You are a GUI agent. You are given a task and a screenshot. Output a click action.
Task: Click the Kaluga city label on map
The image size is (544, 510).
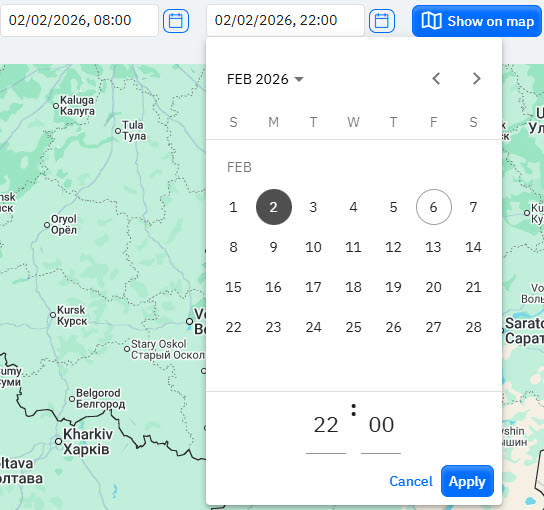[x=77, y=105]
